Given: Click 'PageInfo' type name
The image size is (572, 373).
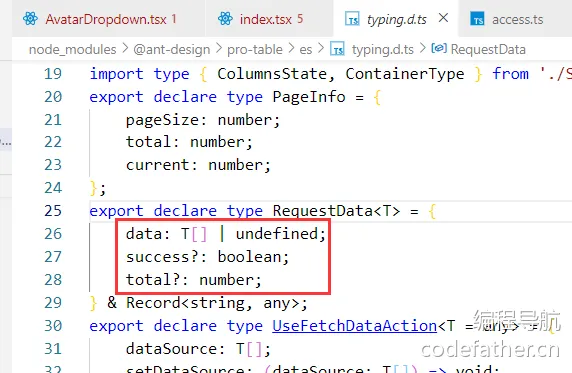Looking at the screenshot, I should point(309,97).
